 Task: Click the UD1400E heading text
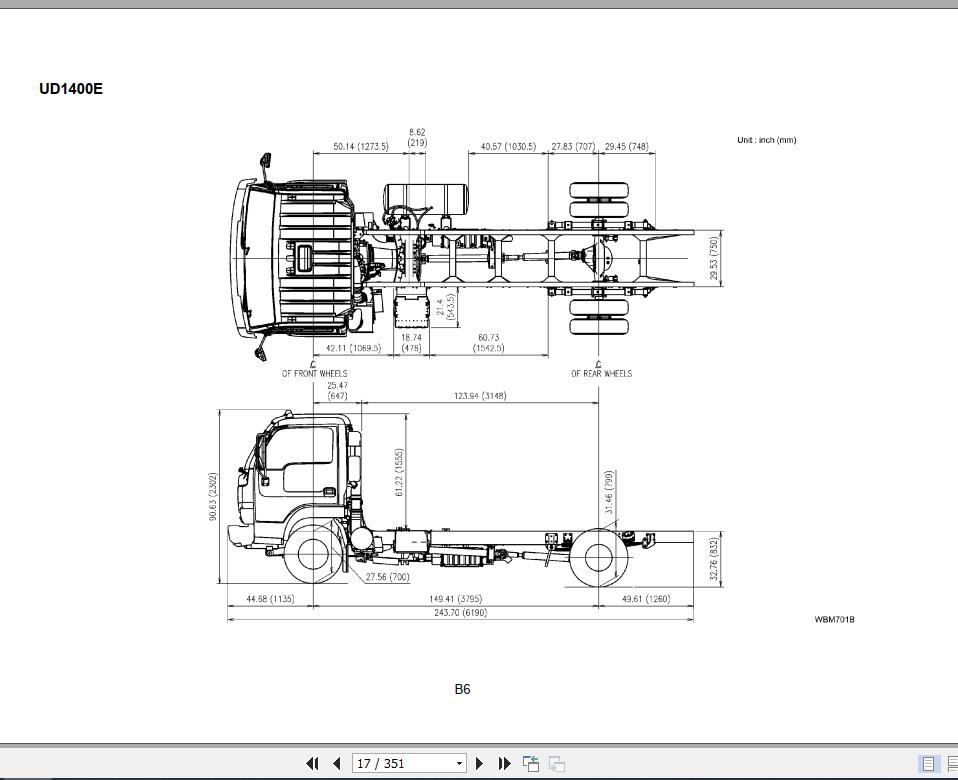pyautogui.click(x=71, y=89)
